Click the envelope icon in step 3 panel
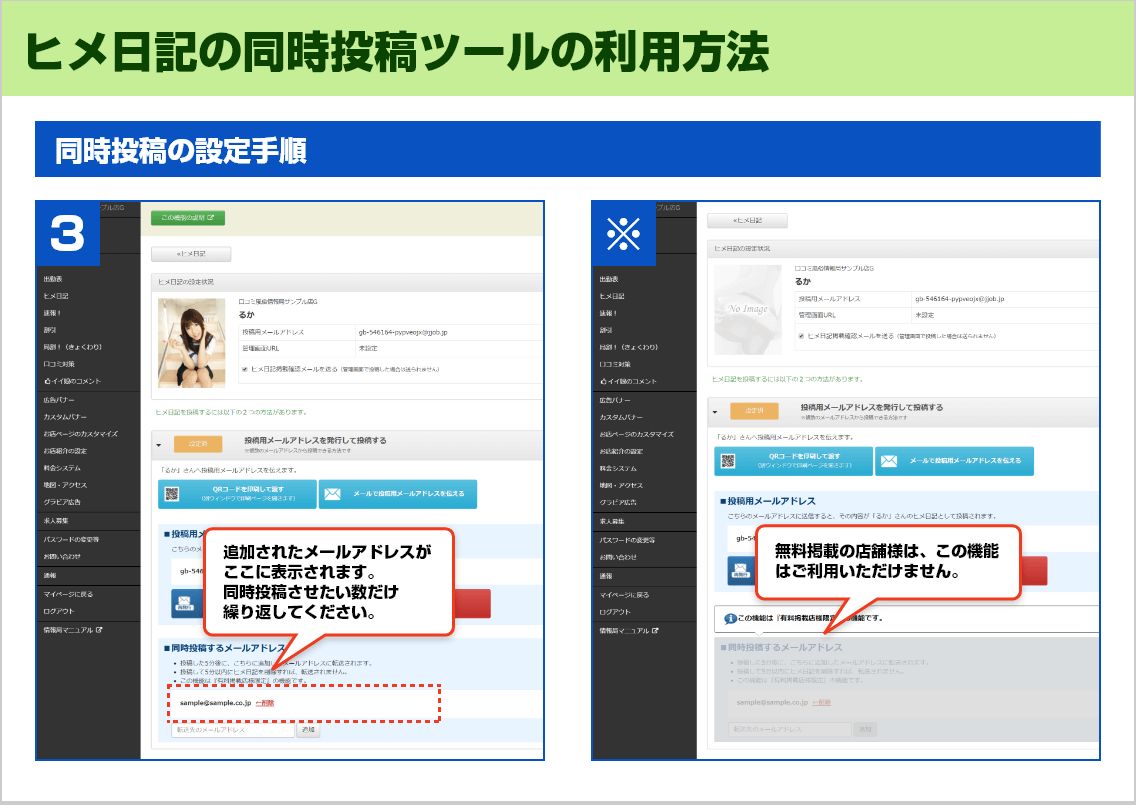Image resolution: width=1136 pixels, height=805 pixels. 332,494
